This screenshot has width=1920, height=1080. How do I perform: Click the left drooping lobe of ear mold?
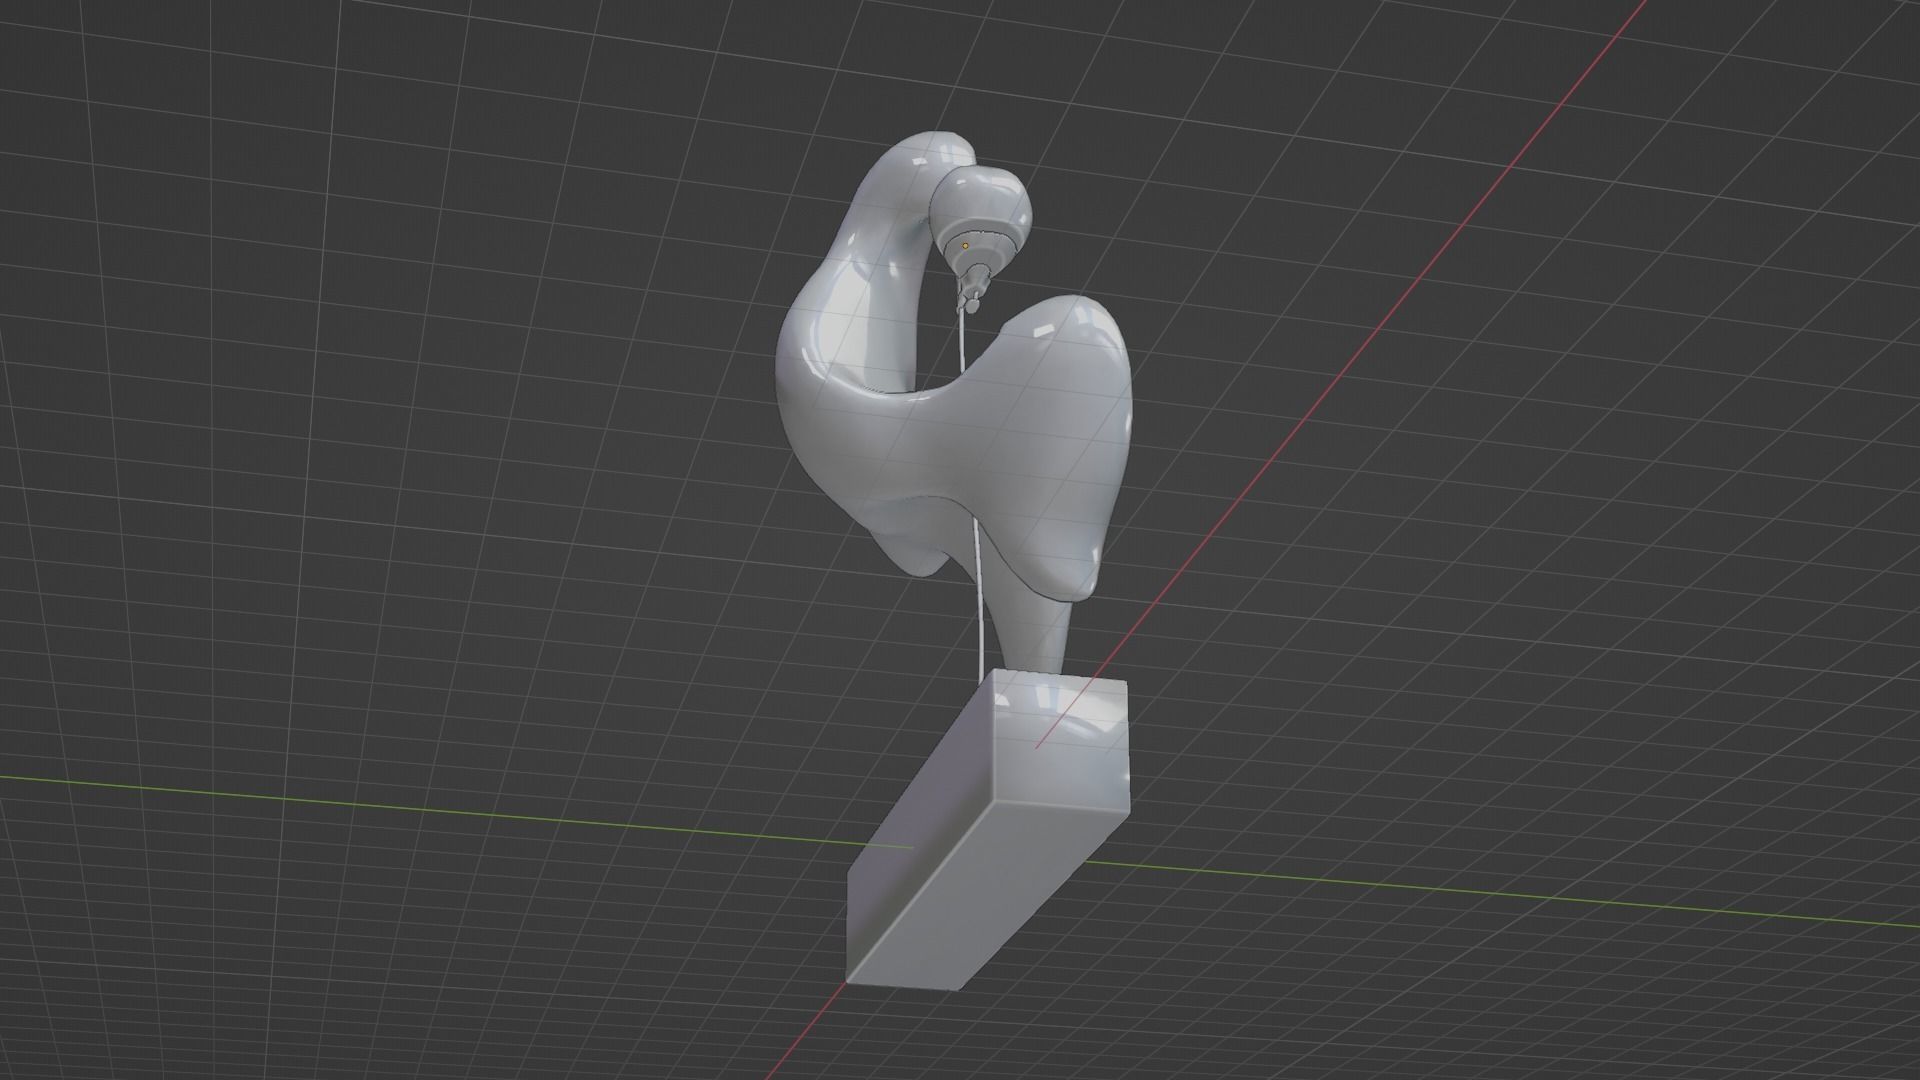[x=915, y=550]
